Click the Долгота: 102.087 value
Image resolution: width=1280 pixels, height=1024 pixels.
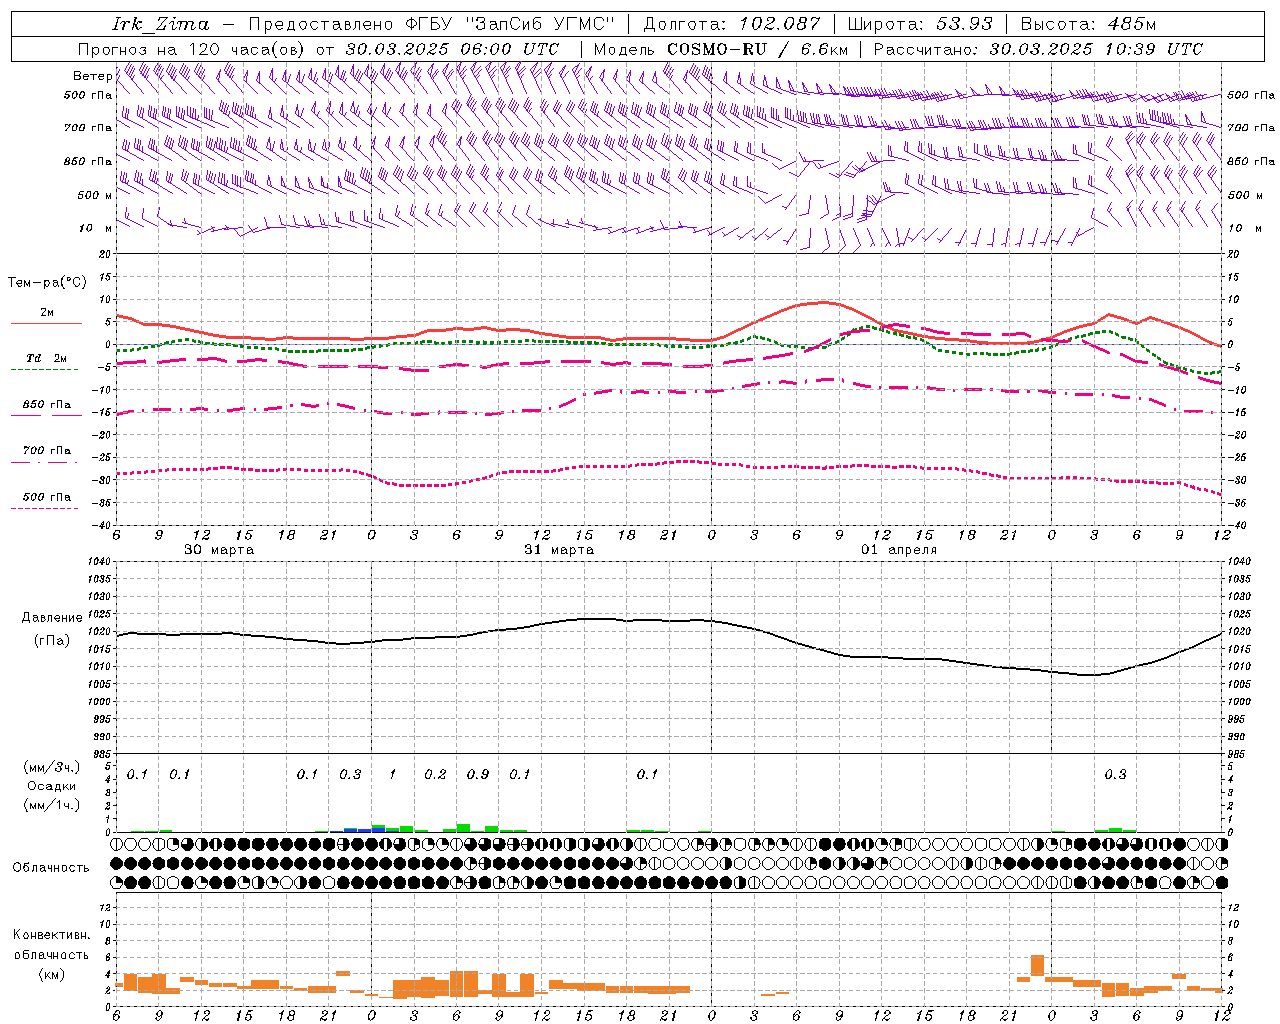pos(731,24)
